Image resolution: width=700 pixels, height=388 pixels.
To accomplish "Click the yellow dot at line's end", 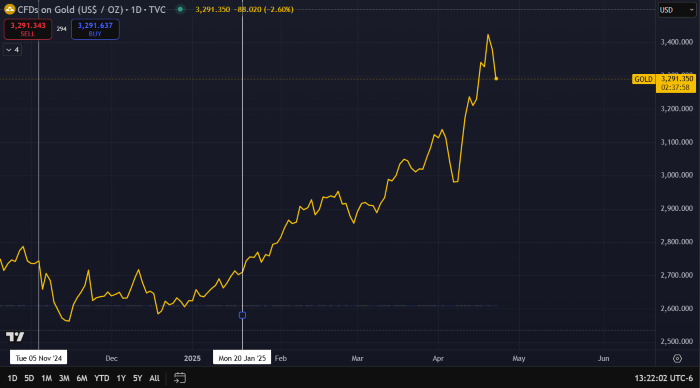I will coord(496,79).
